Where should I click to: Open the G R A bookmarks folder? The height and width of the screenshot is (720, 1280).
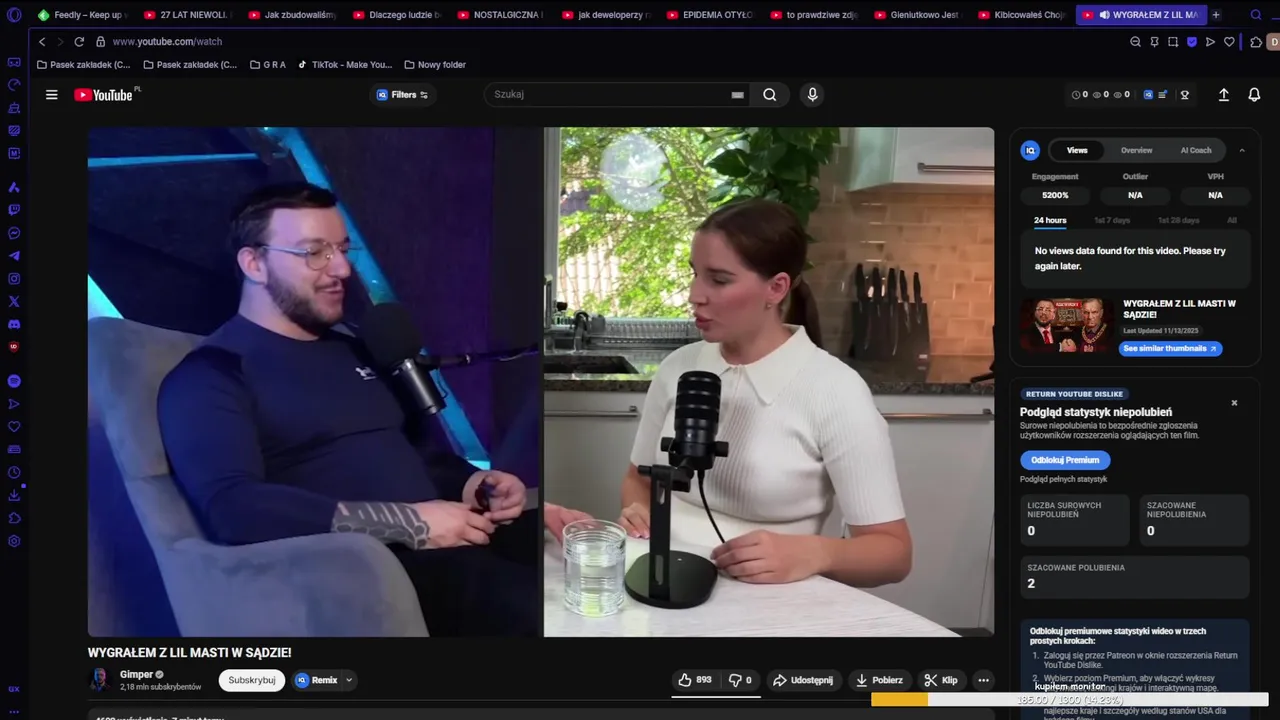click(x=267, y=65)
